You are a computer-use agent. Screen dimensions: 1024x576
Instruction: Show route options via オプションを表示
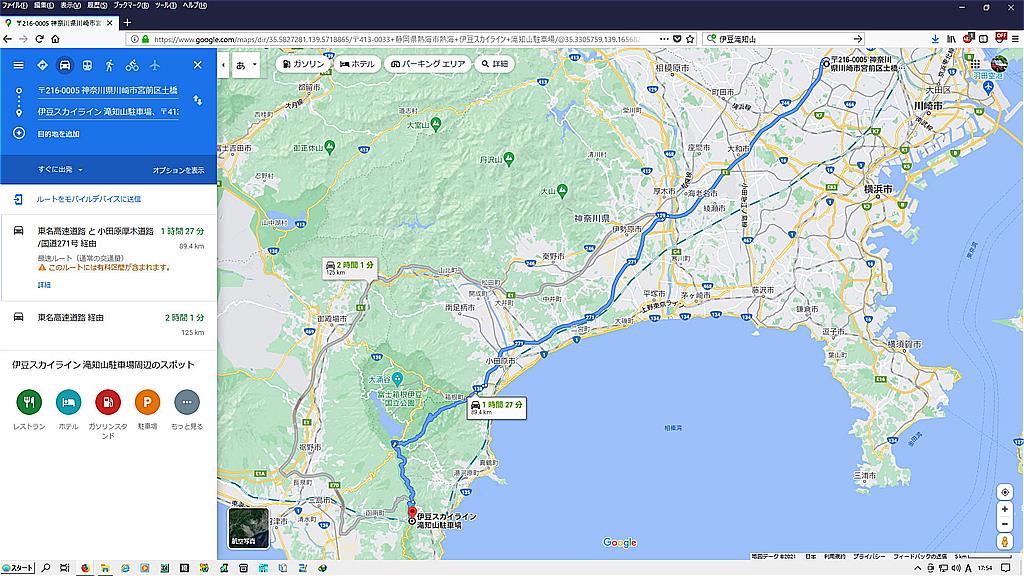pos(178,170)
